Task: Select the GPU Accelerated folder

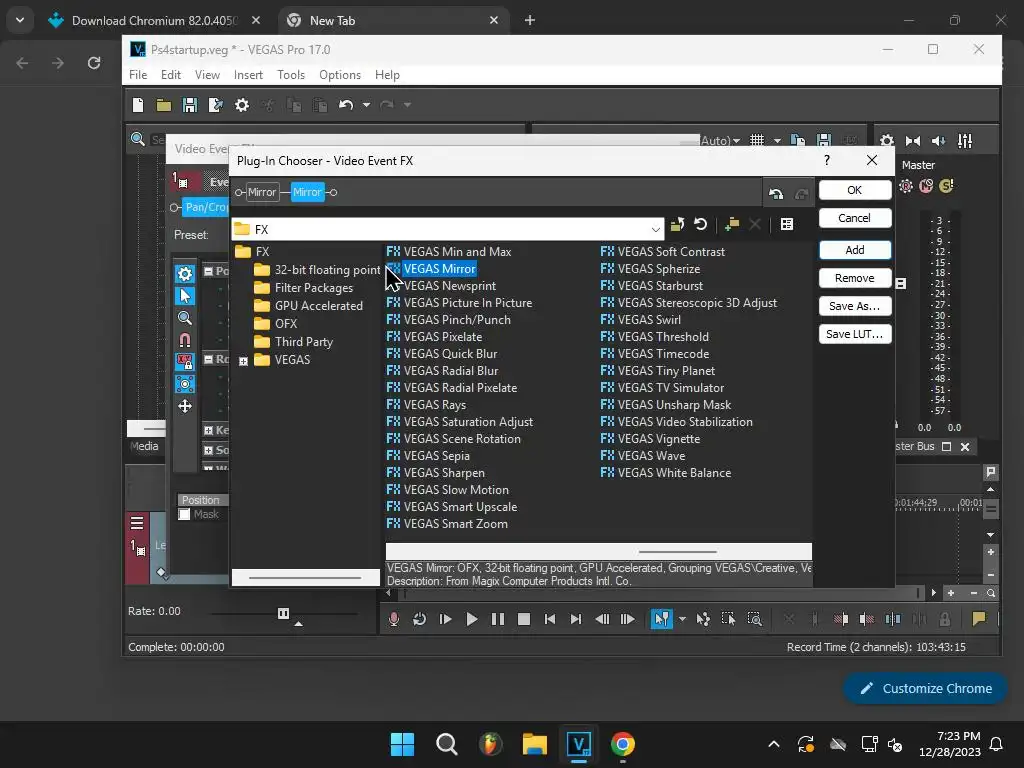Action: pyautogui.click(x=308, y=306)
